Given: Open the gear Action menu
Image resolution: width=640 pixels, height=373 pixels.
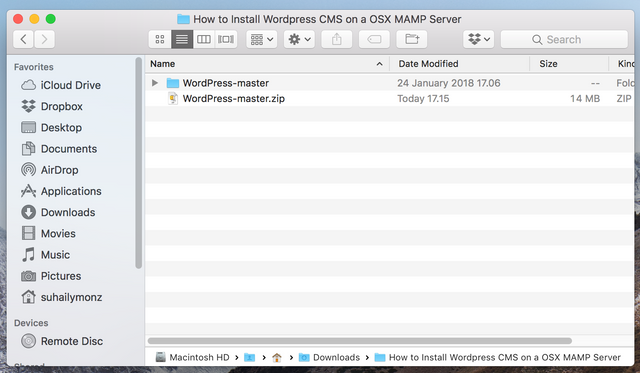Looking at the screenshot, I should (299, 40).
